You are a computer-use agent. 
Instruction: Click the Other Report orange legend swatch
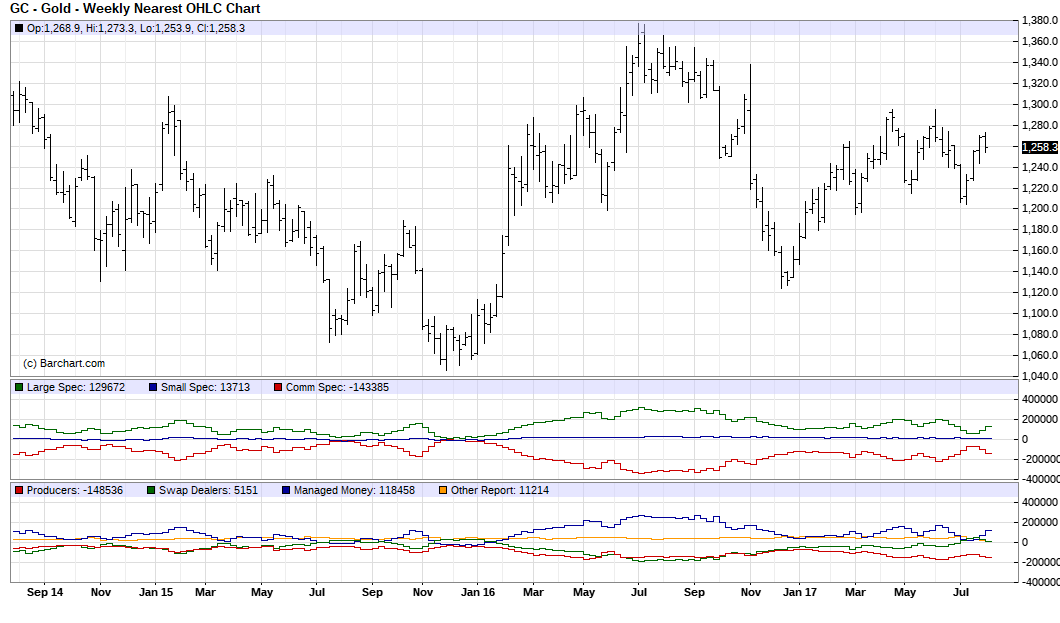443,490
